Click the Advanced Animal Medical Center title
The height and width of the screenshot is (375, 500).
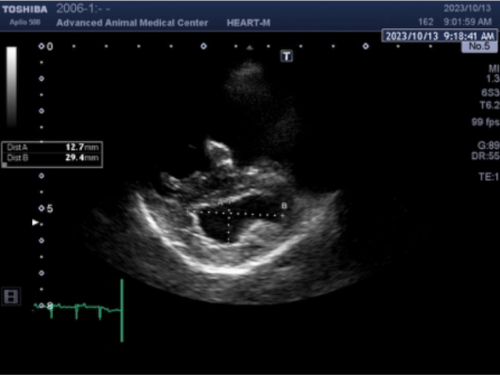pos(132,23)
